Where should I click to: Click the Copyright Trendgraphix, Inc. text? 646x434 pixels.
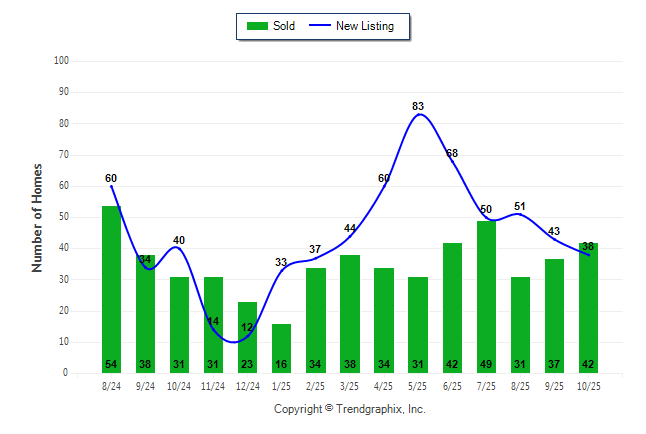coord(350,409)
